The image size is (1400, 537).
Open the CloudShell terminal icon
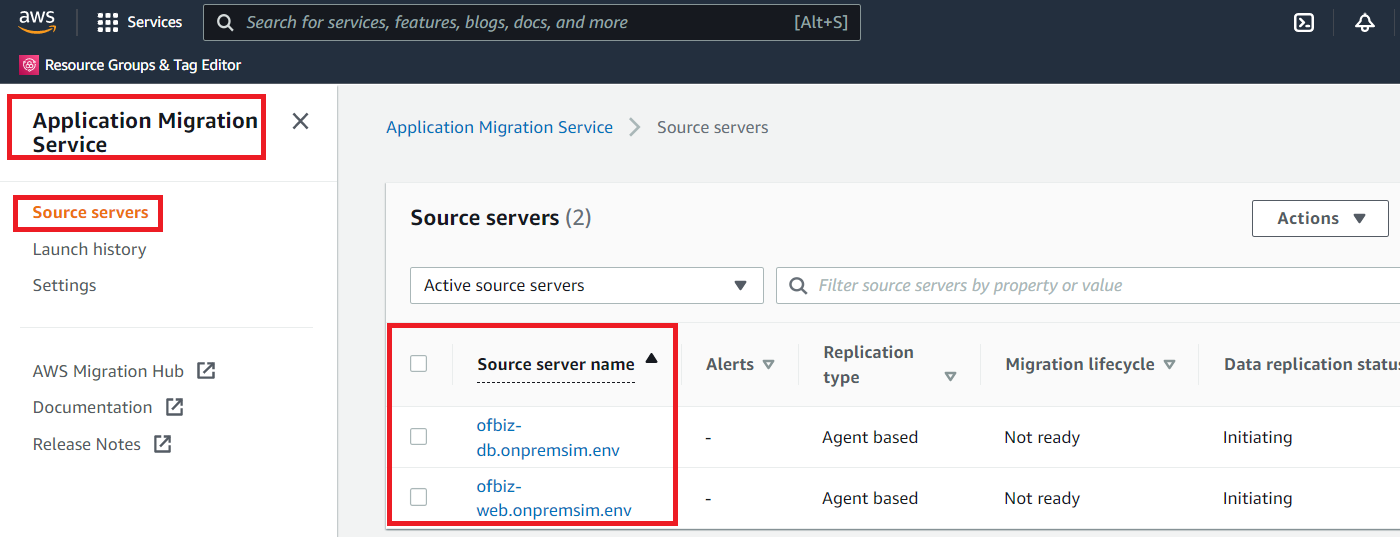pyautogui.click(x=1304, y=22)
